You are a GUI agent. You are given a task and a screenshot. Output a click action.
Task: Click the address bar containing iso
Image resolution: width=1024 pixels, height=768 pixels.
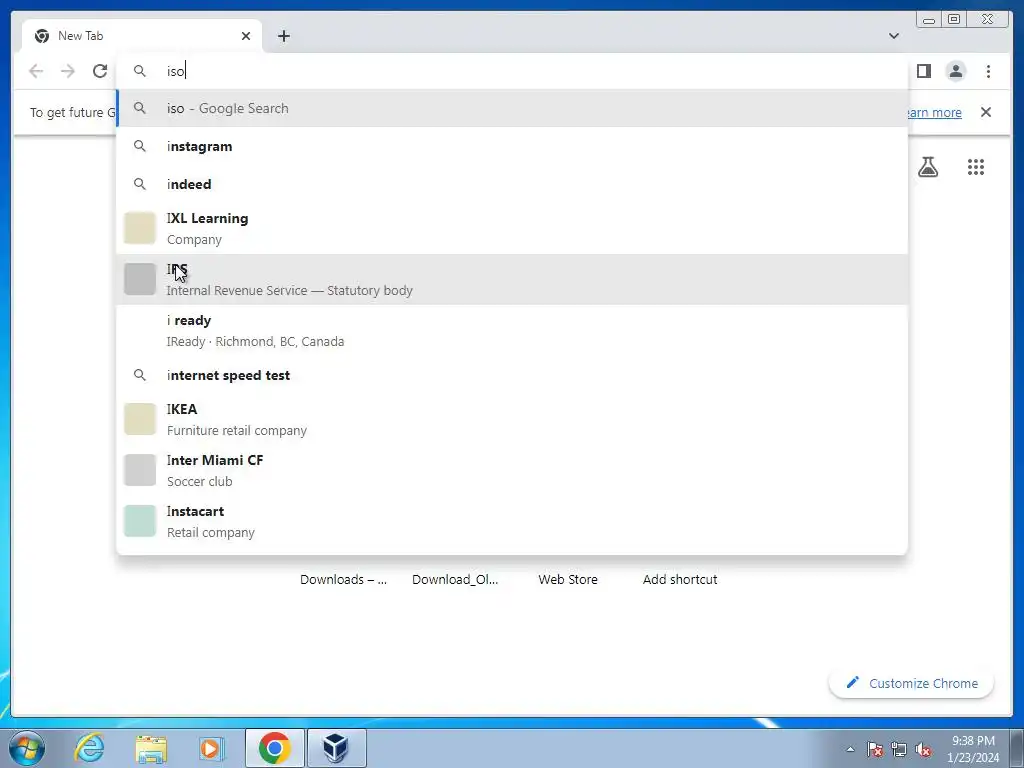click(512, 71)
